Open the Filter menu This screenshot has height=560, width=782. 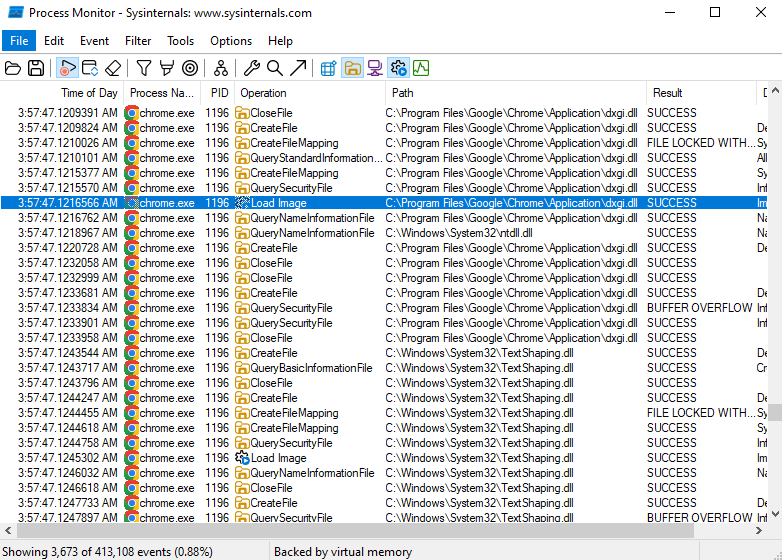click(x=138, y=41)
